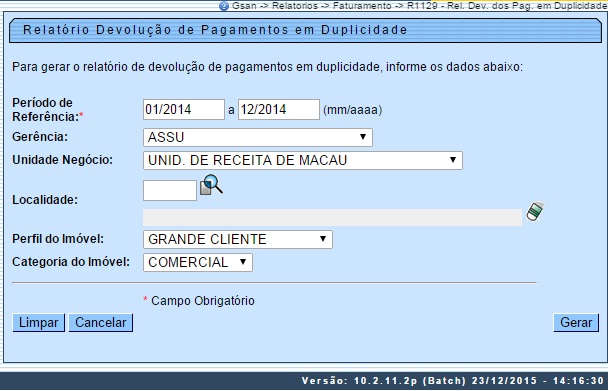Open Categoria do Imóvel dropdown
608x391 pixels.
[x=198, y=262]
